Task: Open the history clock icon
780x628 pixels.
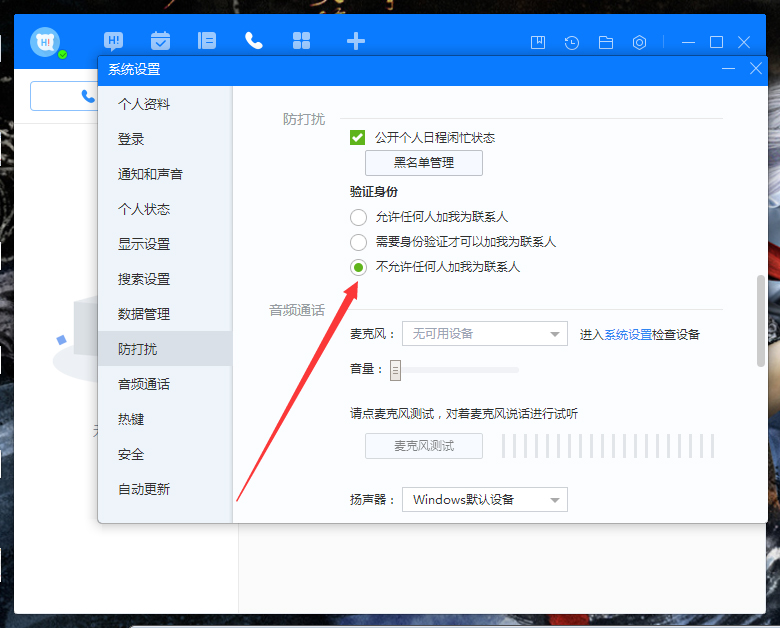Action: pos(571,42)
